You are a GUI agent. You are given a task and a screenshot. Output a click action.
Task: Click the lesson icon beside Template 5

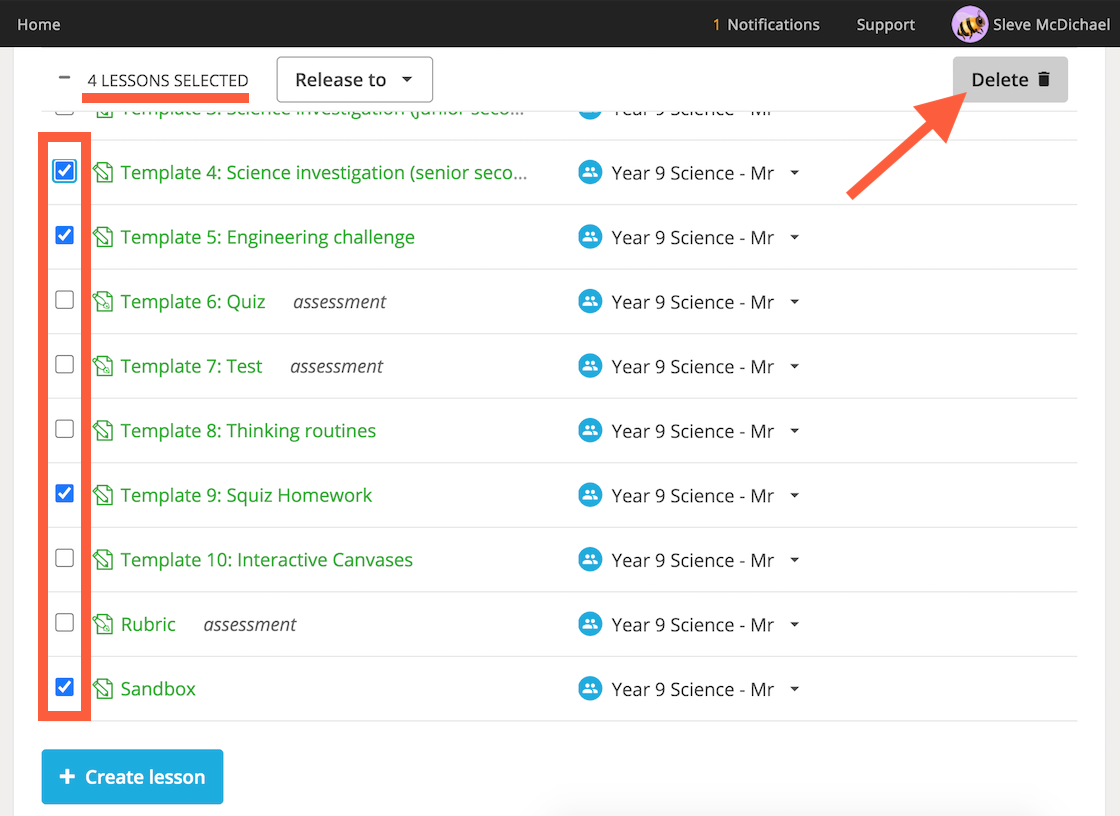[x=103, y=237]
